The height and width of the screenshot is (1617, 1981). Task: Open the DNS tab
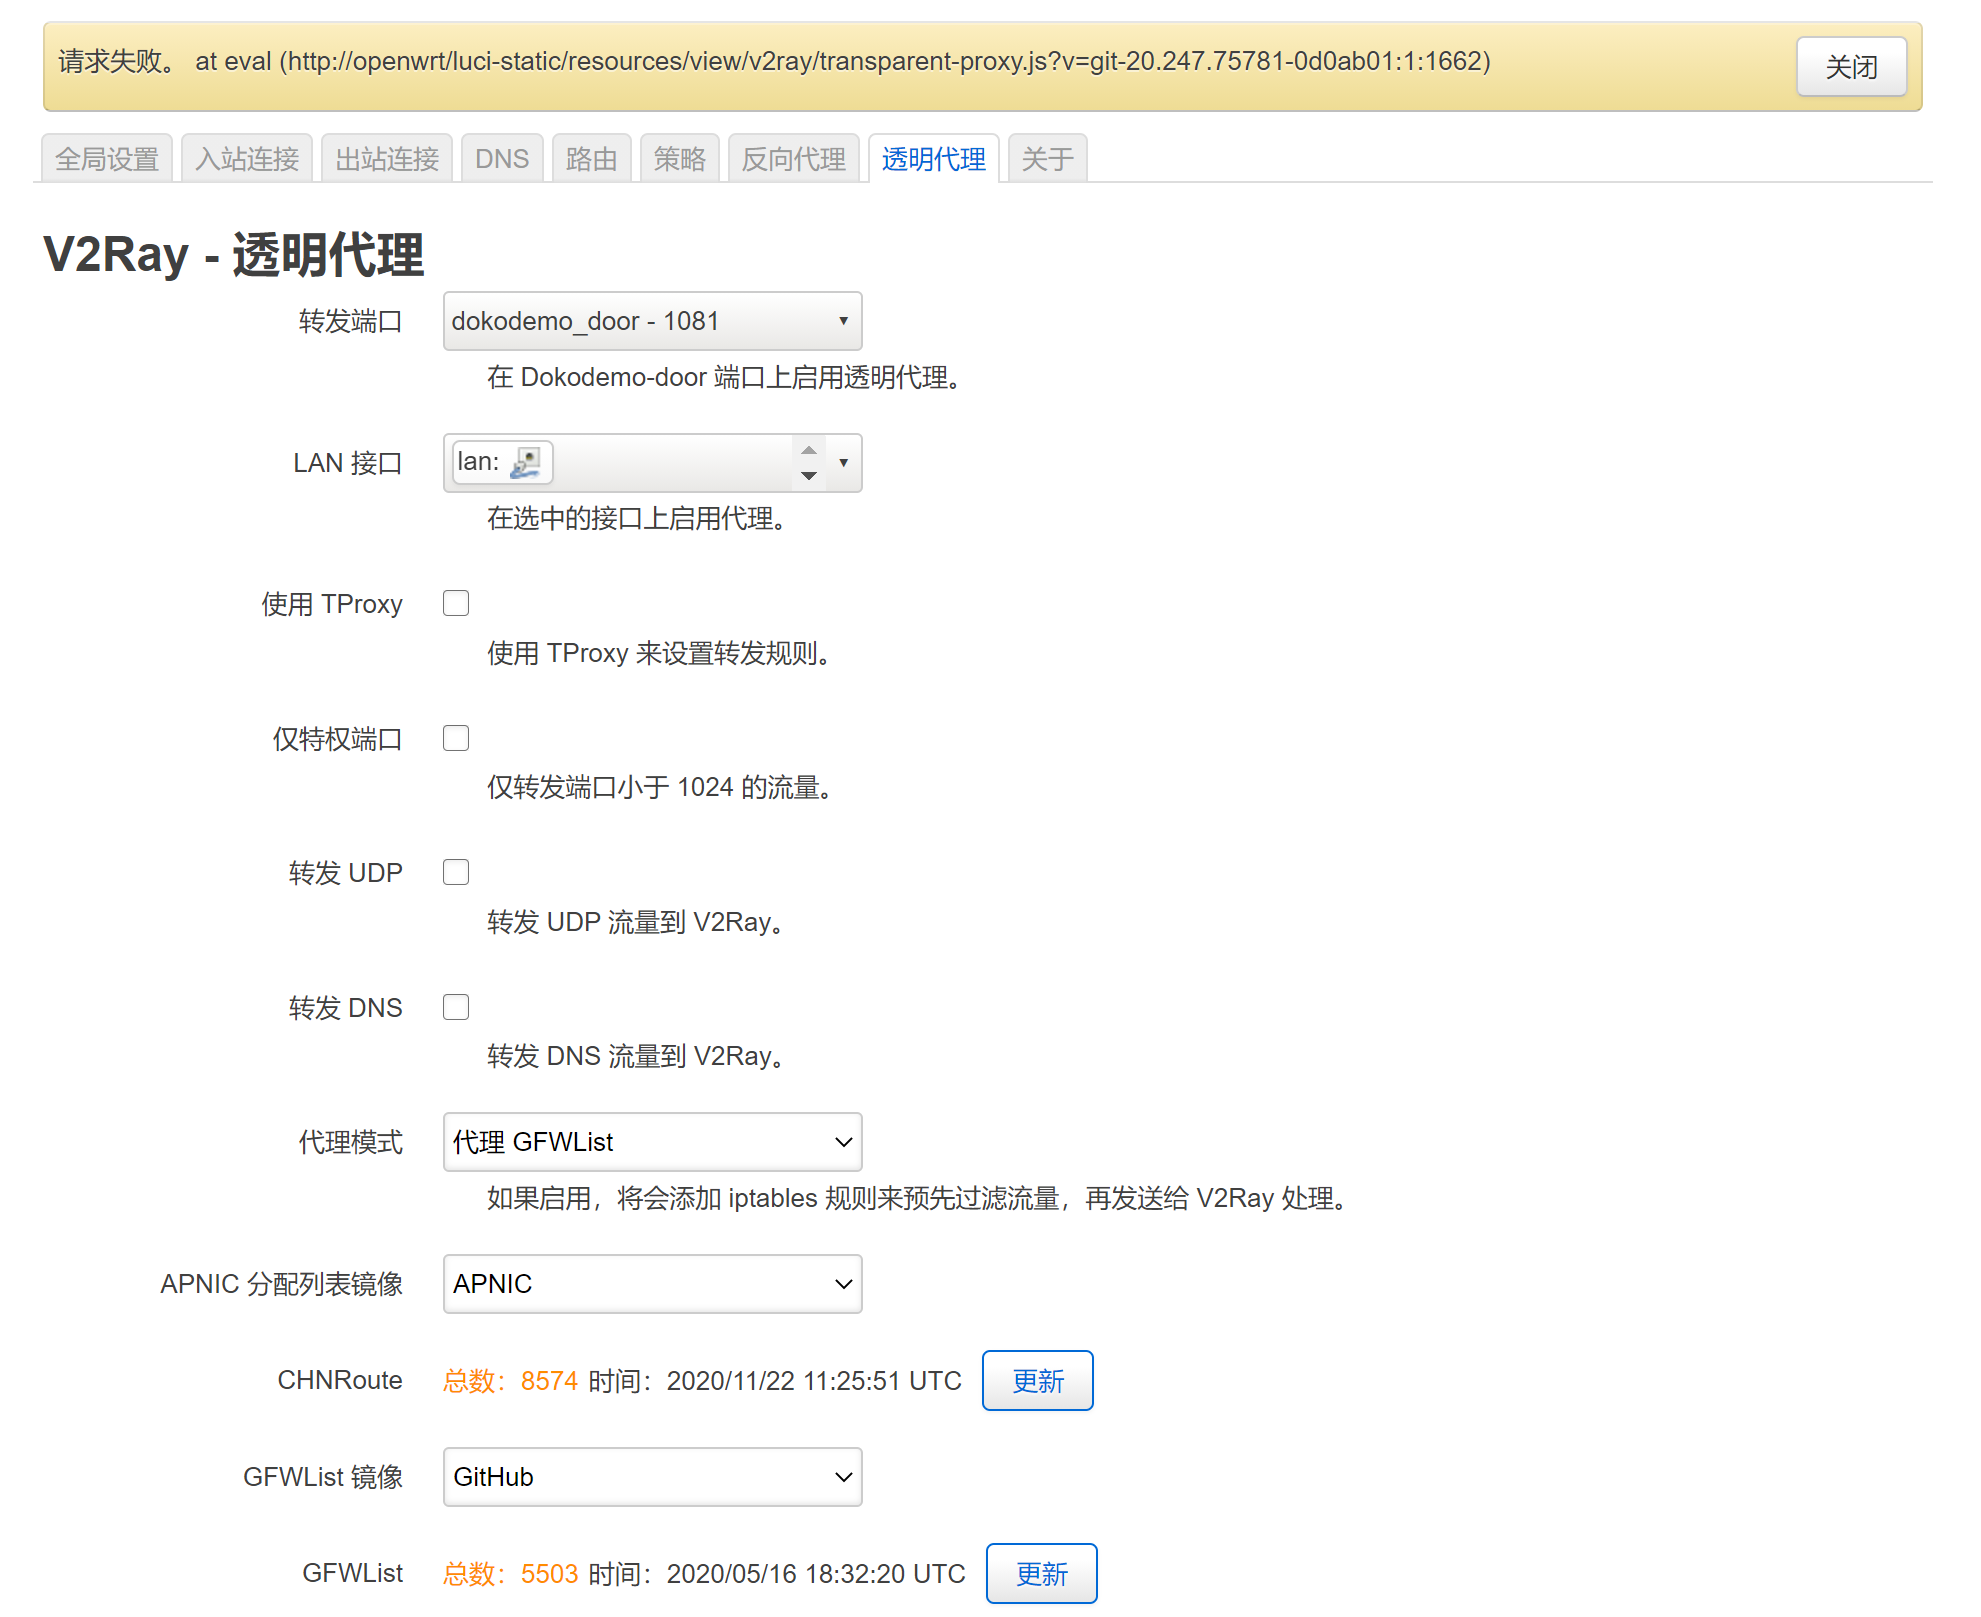click(x=502, y=157)
